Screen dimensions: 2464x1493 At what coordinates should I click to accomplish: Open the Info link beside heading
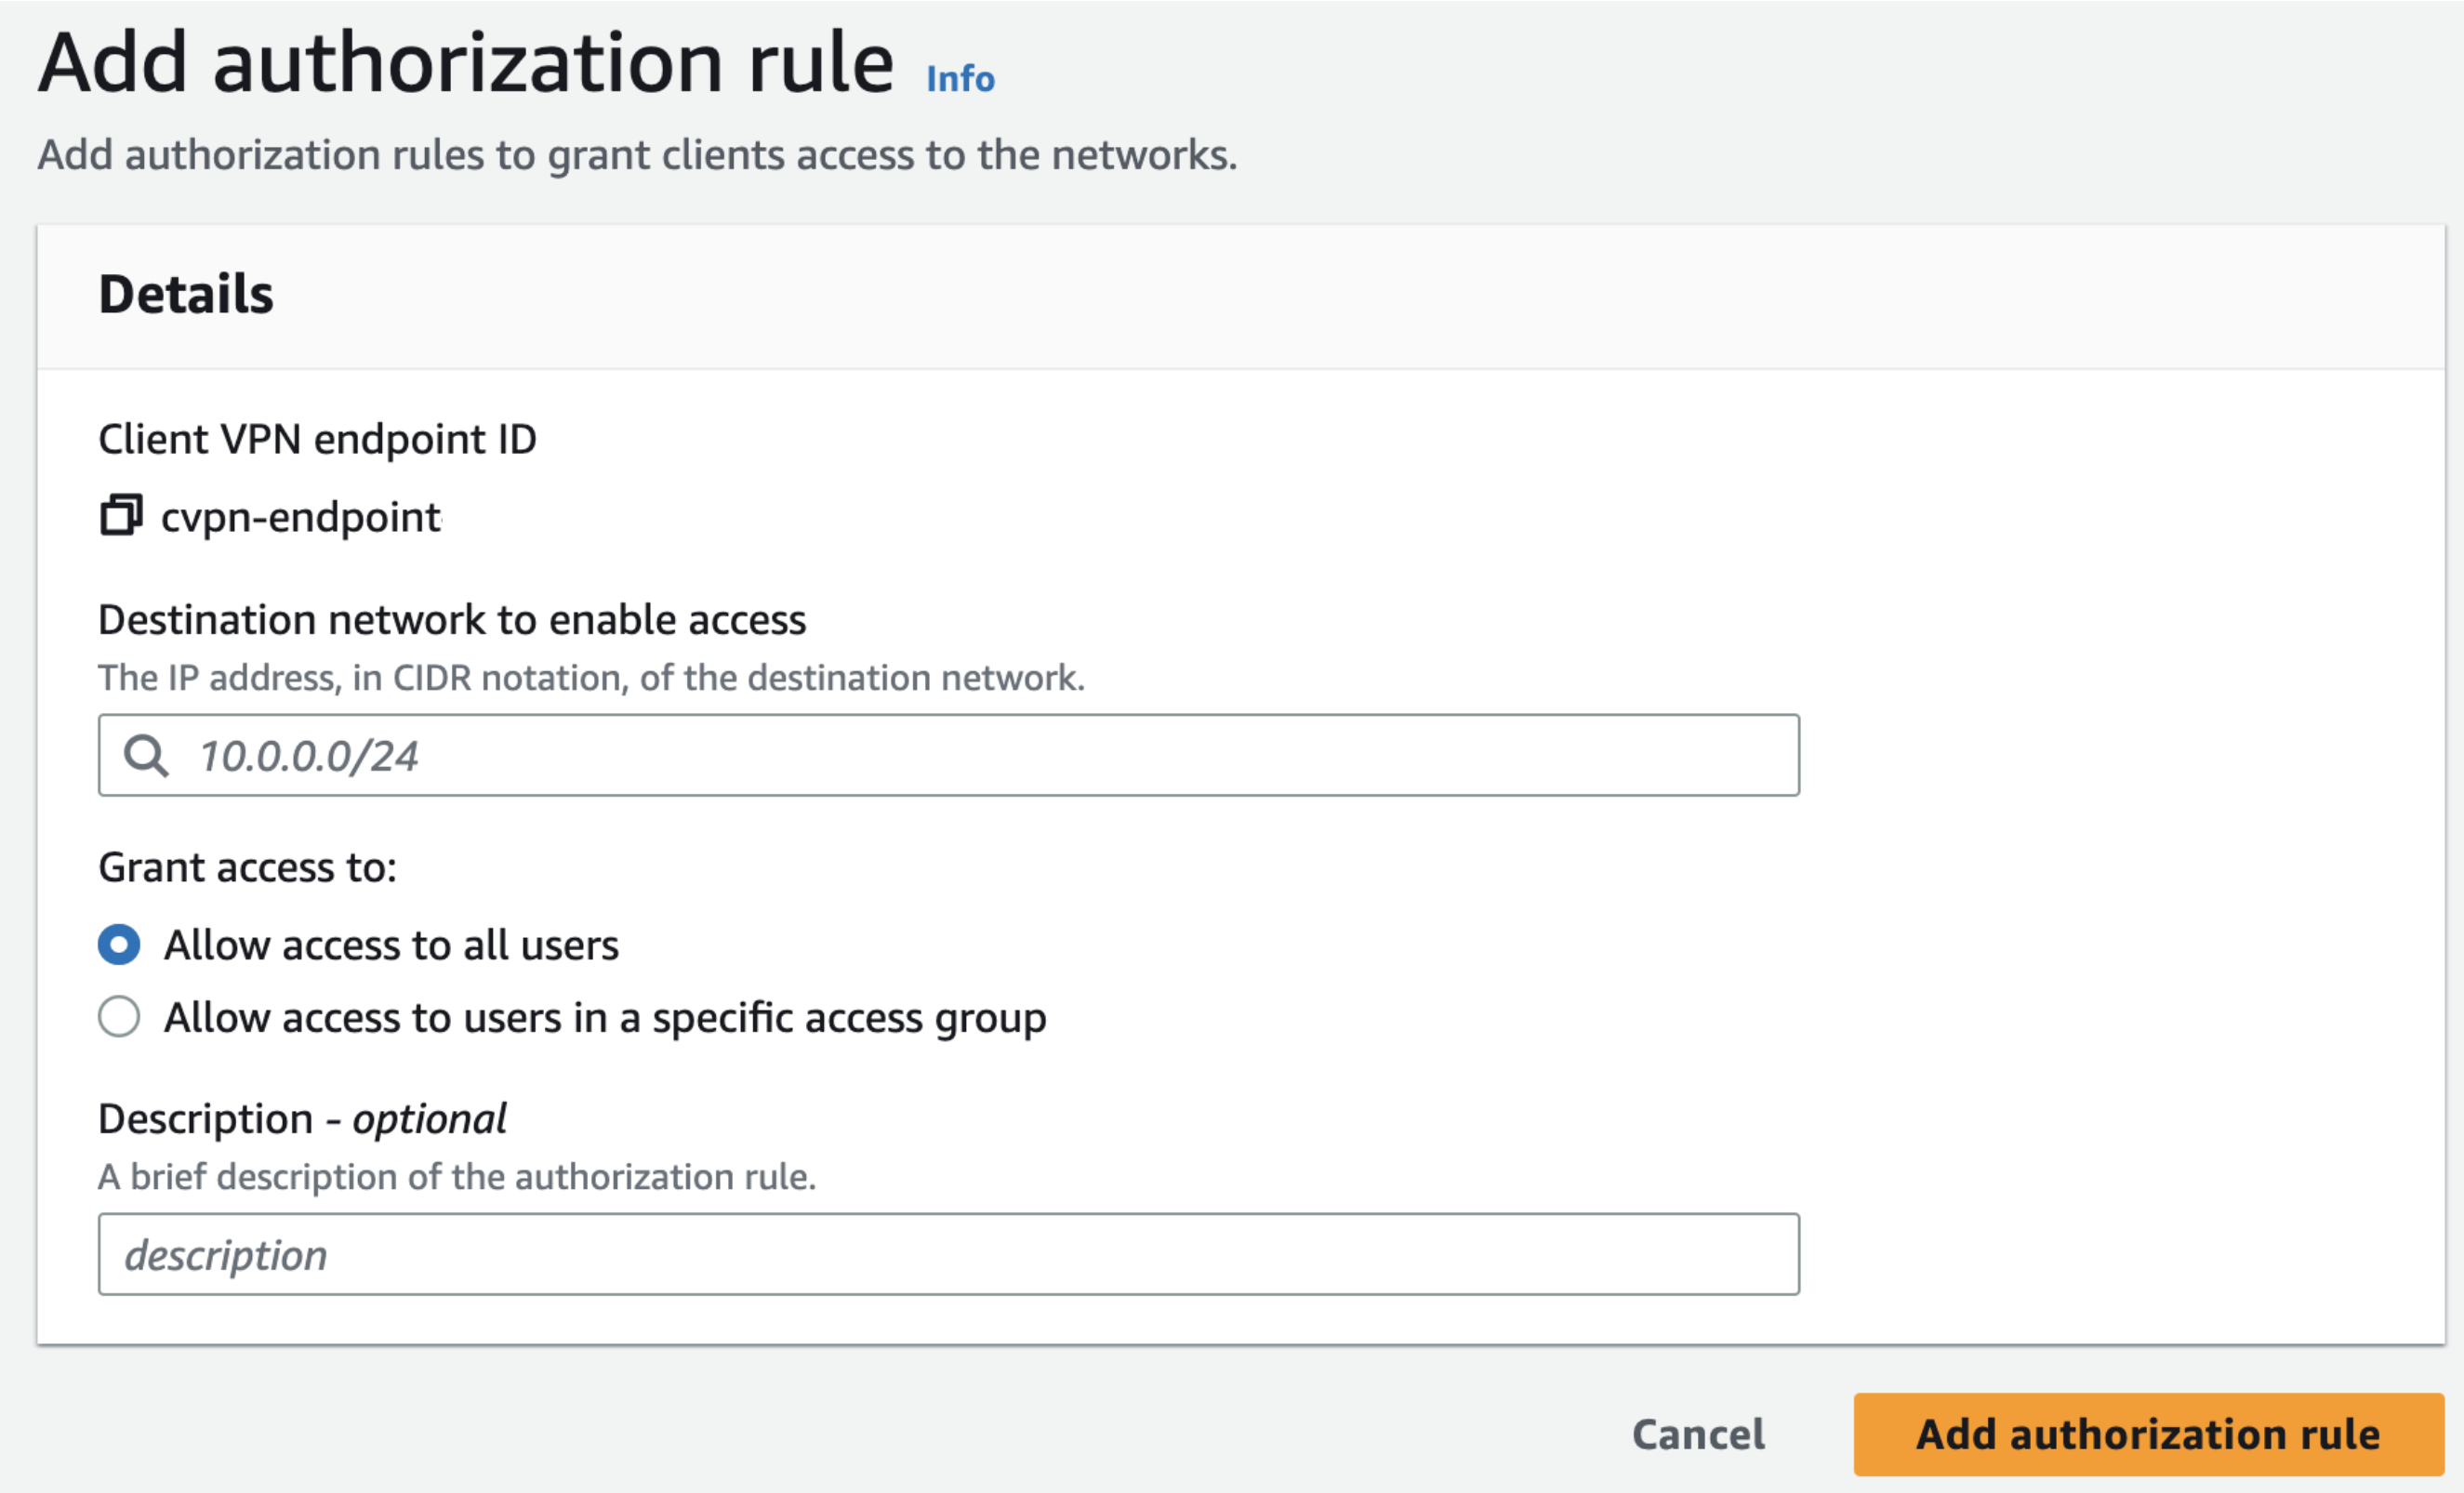(x=959, y=79)
